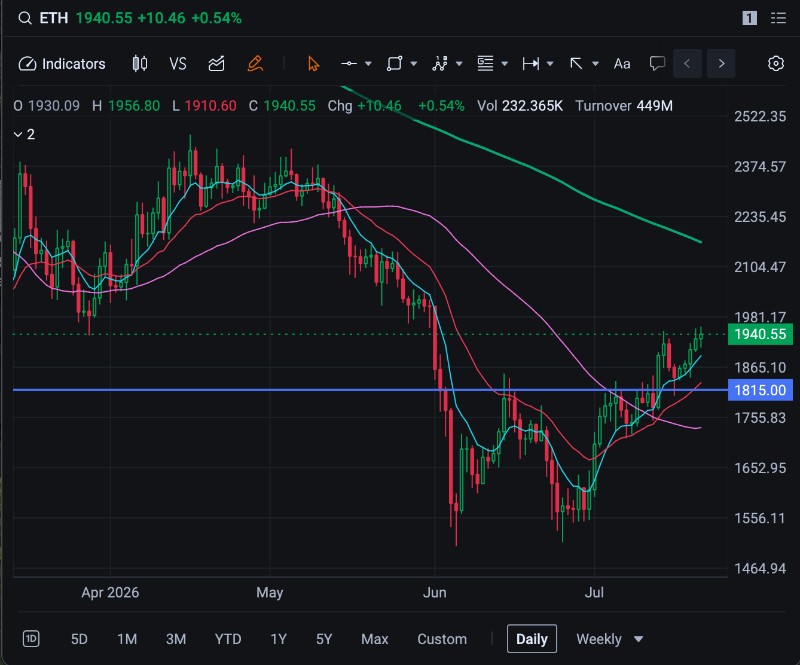
Task: Toggle the watchlist side panel icon
Action: click(x=778, y=18)
